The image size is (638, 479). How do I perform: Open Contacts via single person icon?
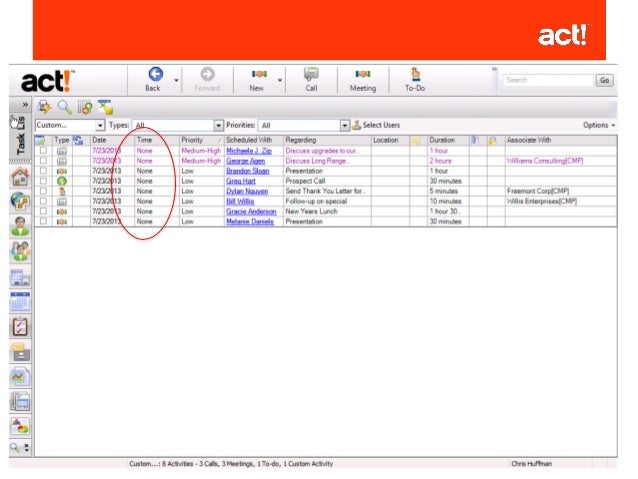(x=20, y=226)
